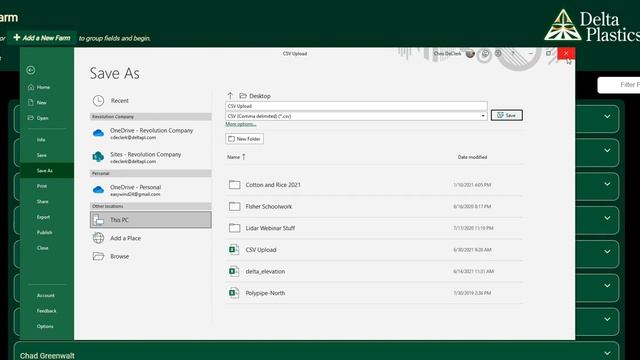Image resolution: width=640 pixels, height=360 pixels.
Task: Select New in the backstage sidebar
Action: tap(38, 103)
